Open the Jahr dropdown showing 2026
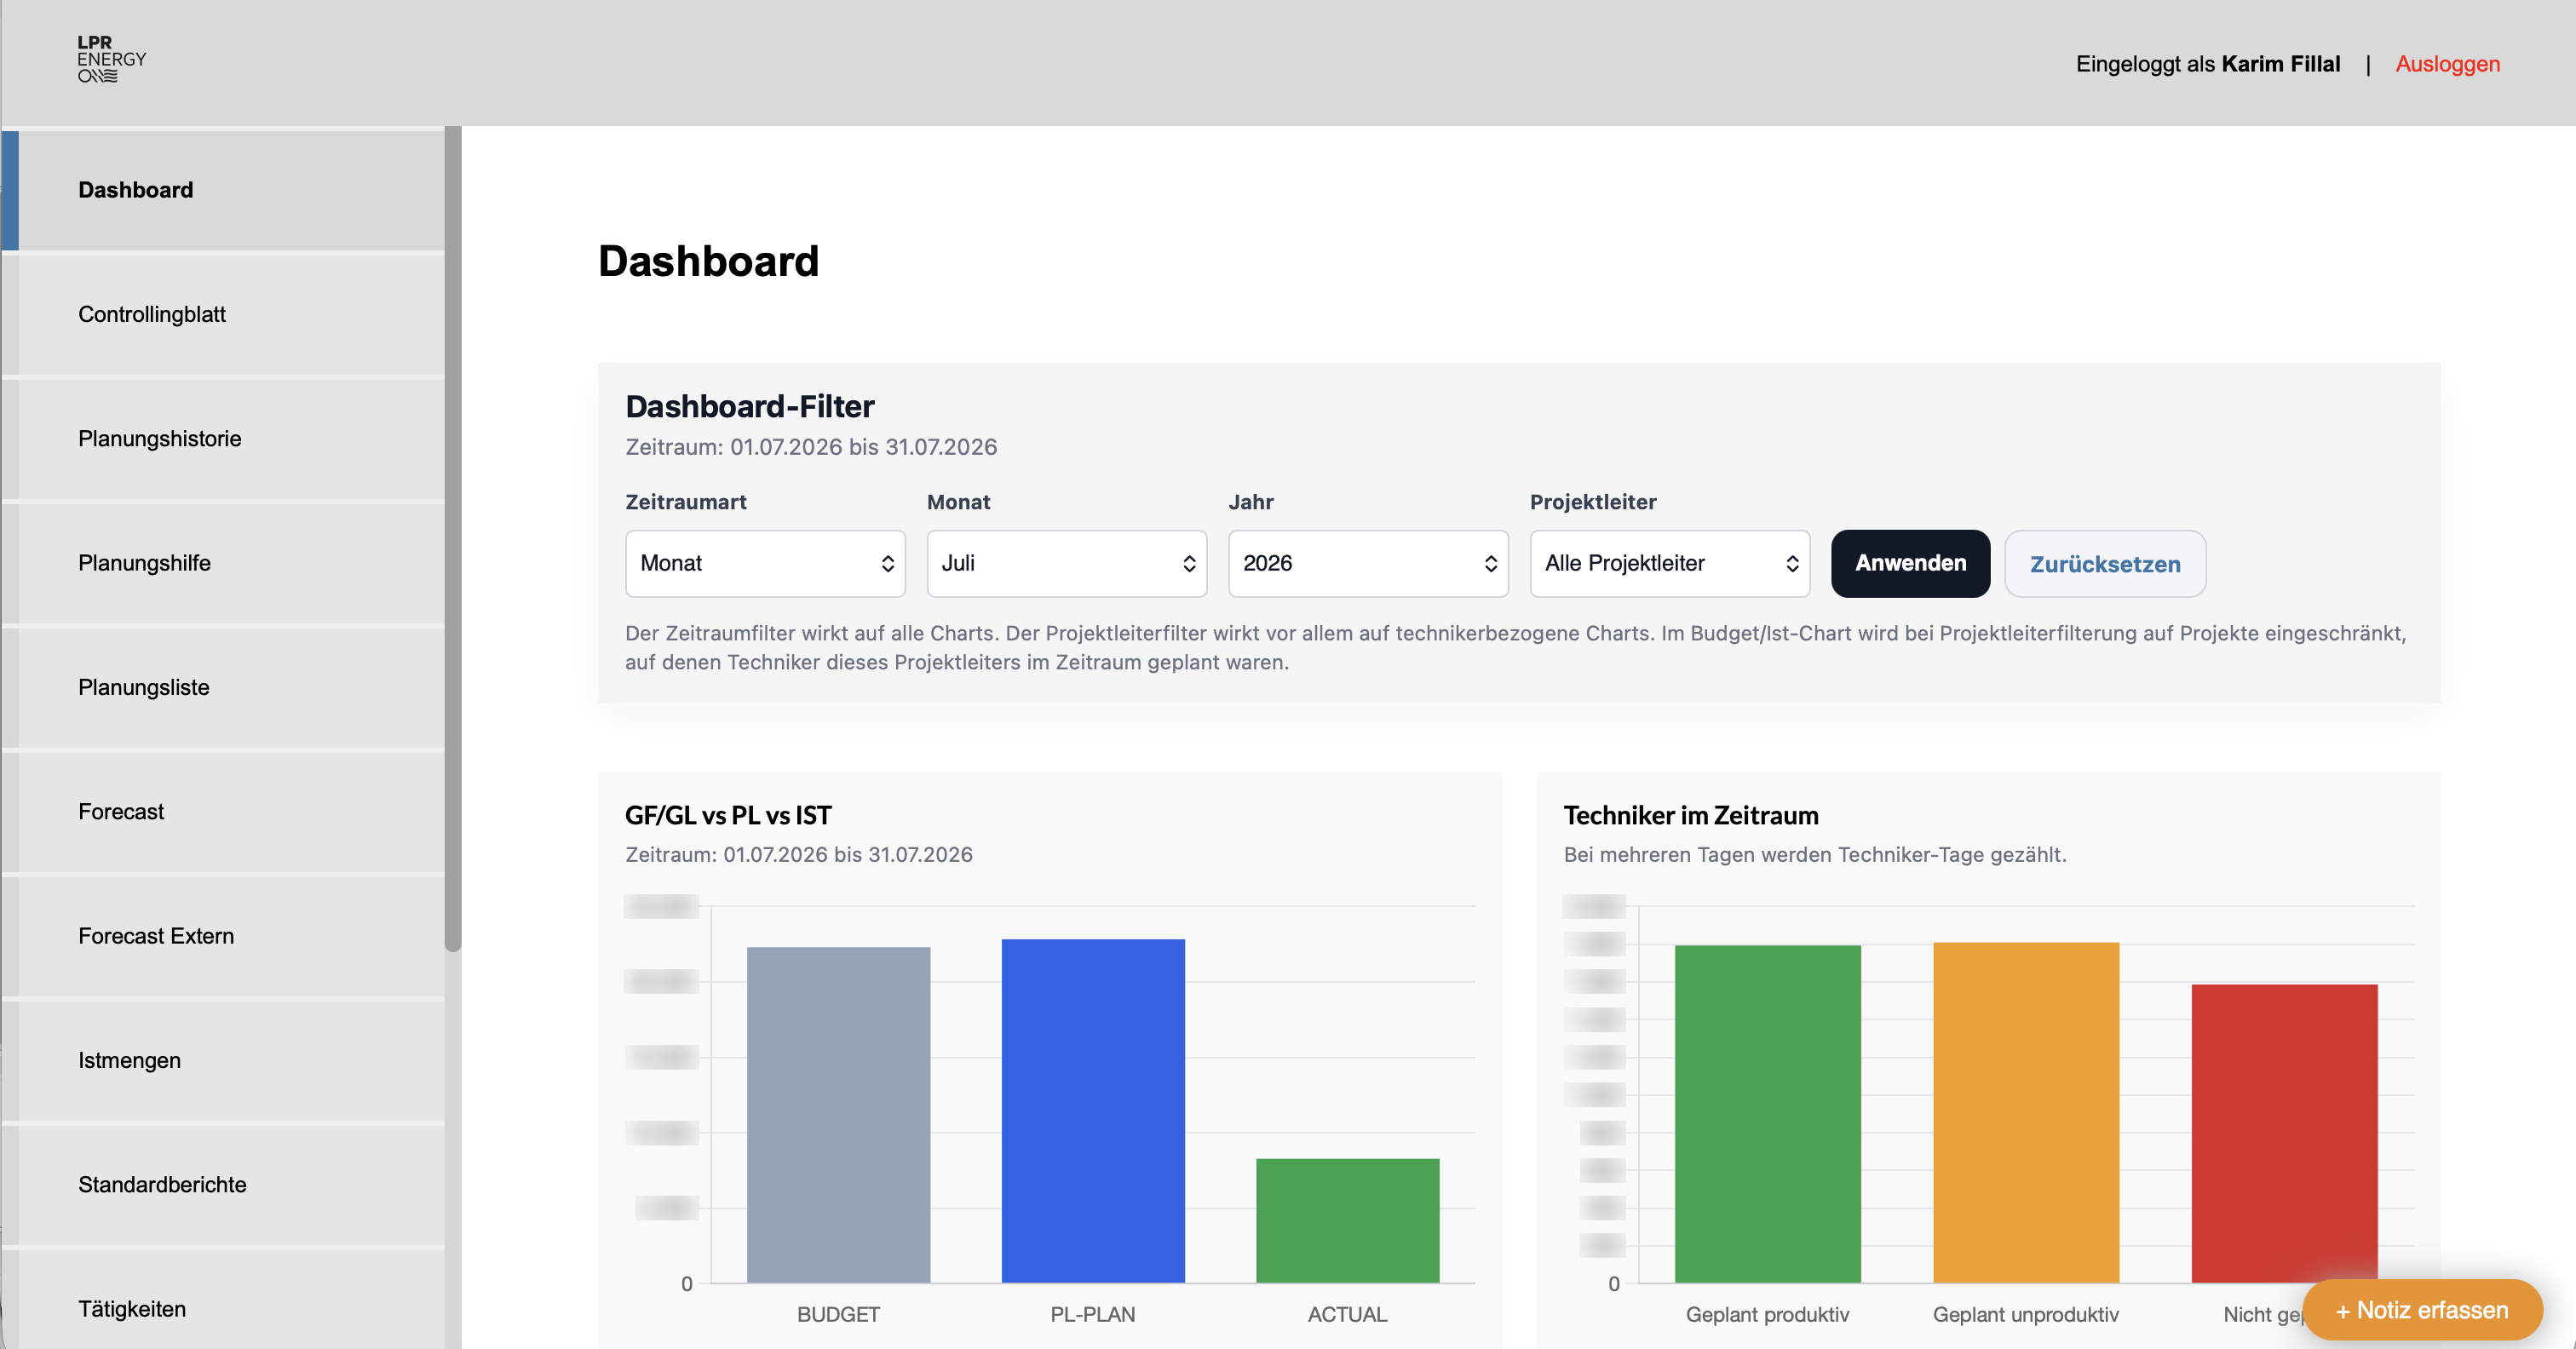 [1368, 563]
